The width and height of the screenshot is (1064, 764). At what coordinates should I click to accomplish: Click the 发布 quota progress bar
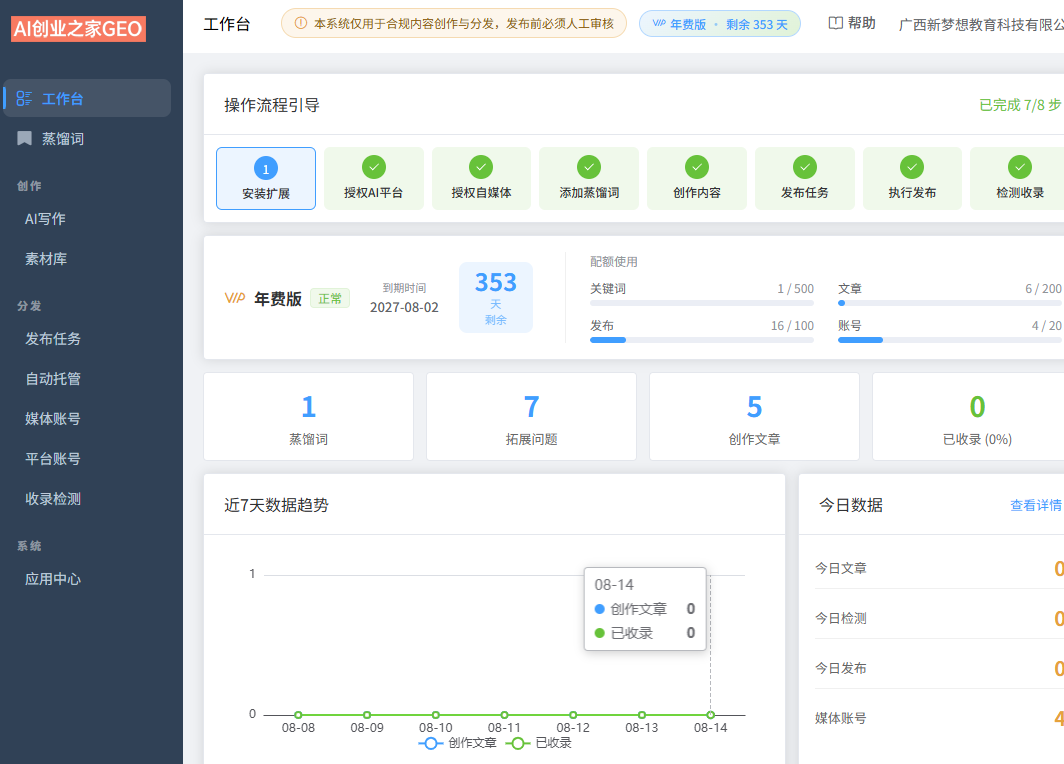pyautogui.click(x=702, y=340)
